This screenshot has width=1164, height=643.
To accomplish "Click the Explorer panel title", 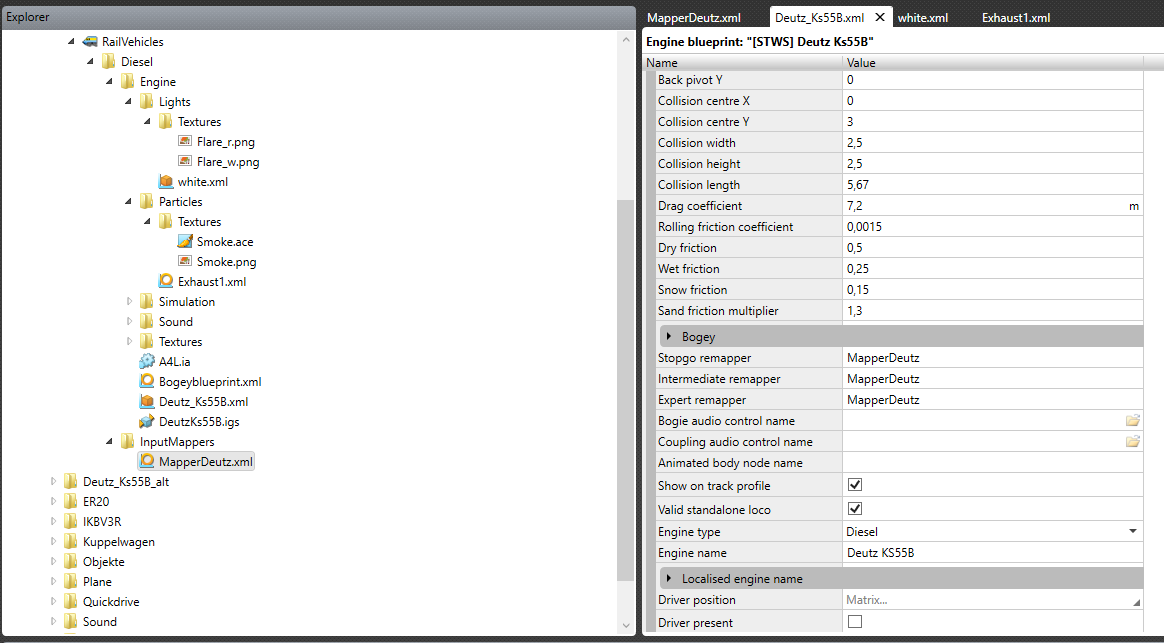I will click(28, 16).
